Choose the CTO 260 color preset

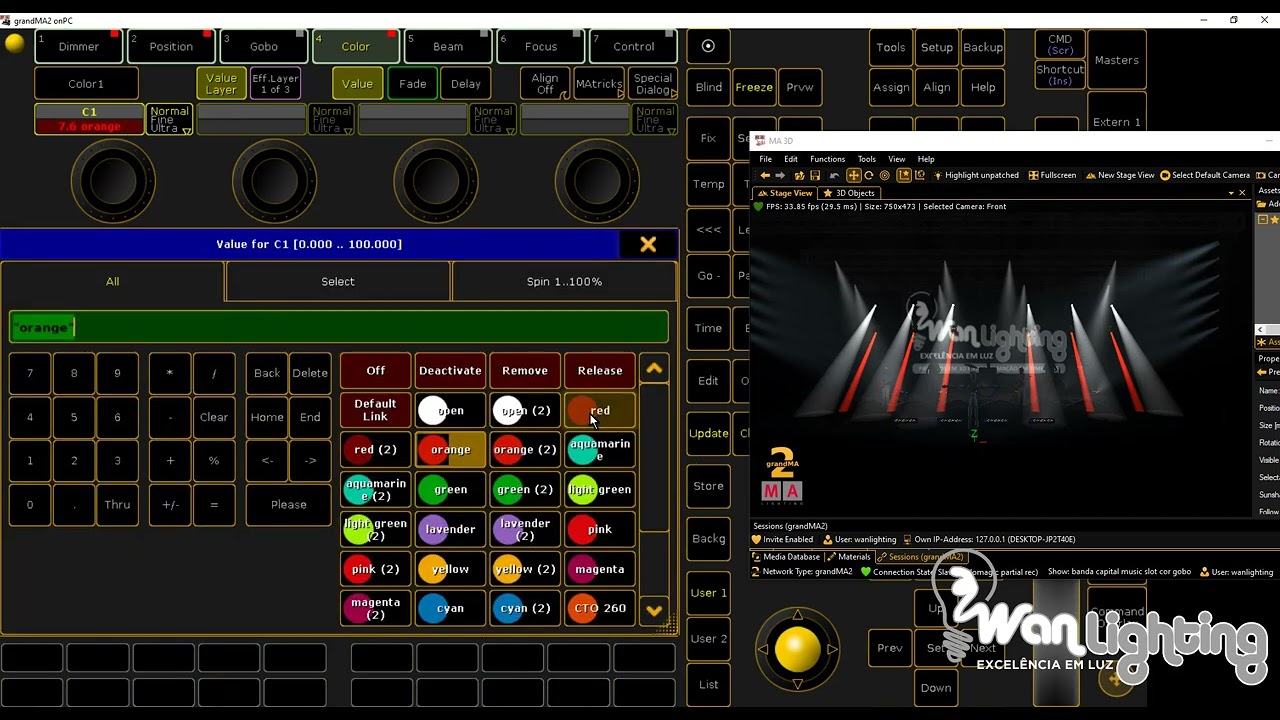click(x=600, y=608)
